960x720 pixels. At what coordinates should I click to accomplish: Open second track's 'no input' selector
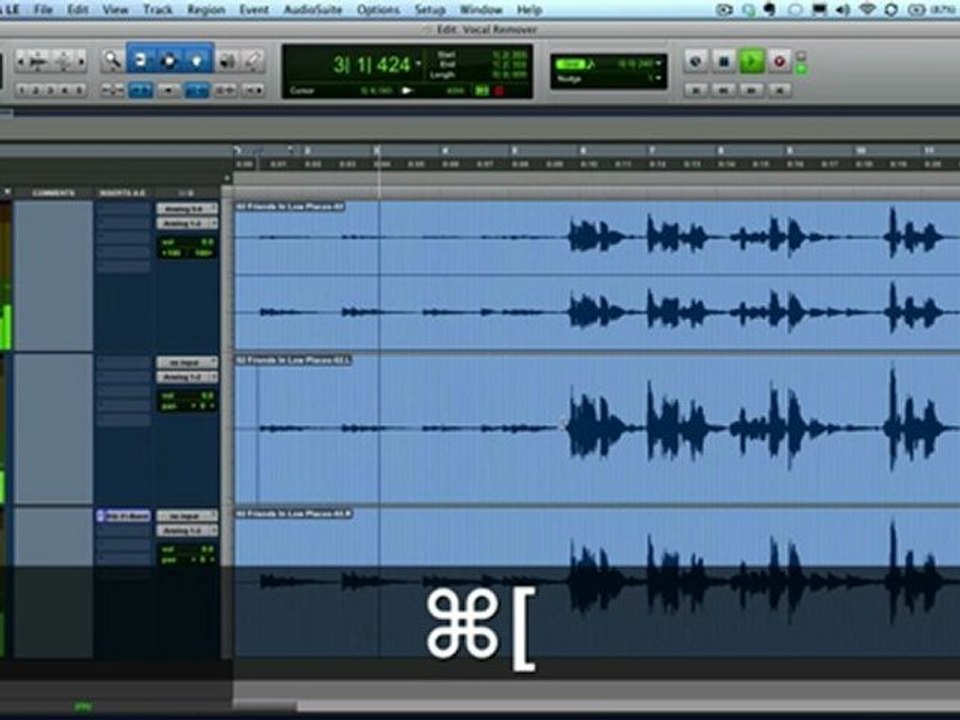187,362
